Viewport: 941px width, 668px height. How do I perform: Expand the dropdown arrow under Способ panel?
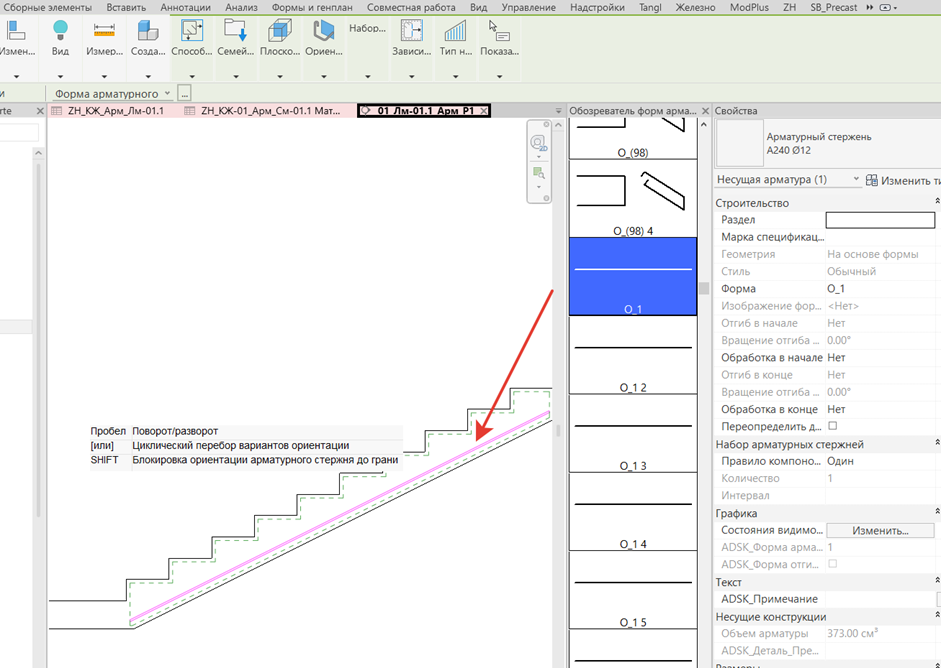click(192, 77)
